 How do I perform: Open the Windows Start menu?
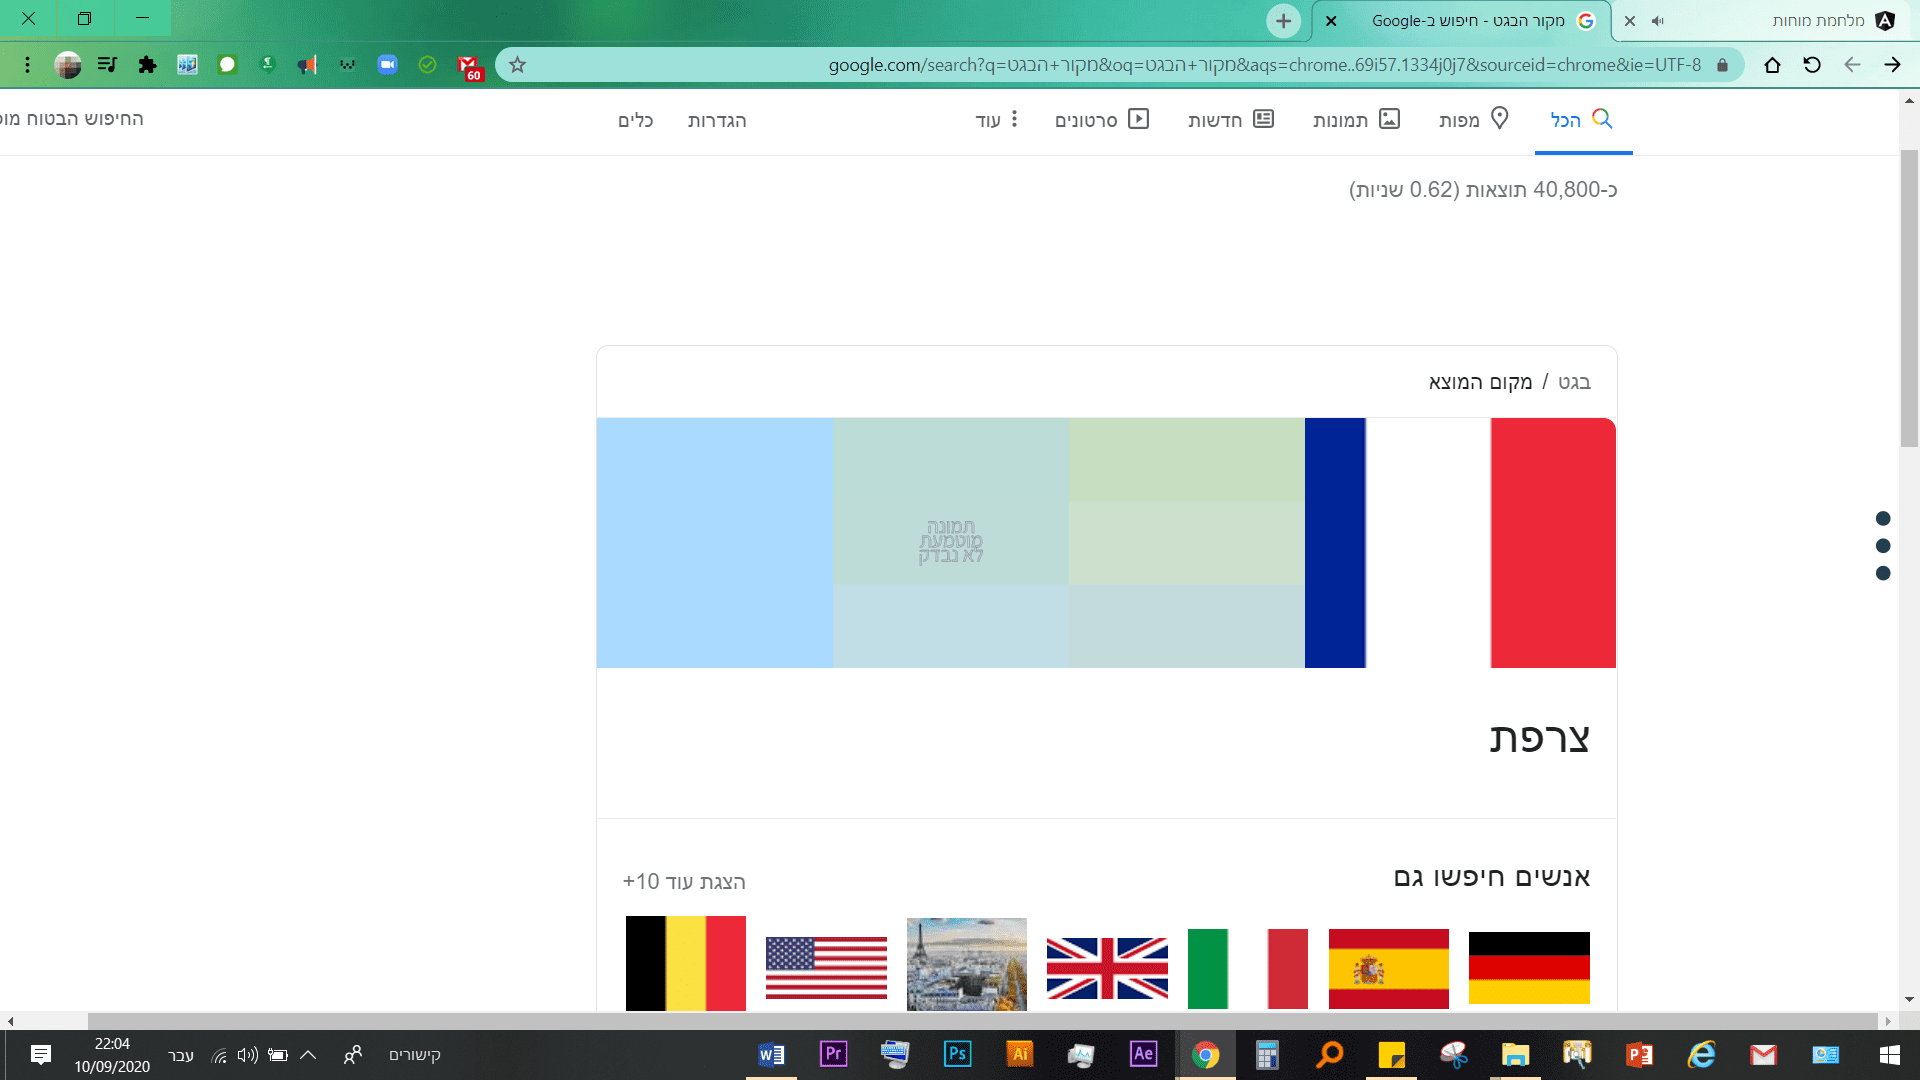pos(1890,1054)
